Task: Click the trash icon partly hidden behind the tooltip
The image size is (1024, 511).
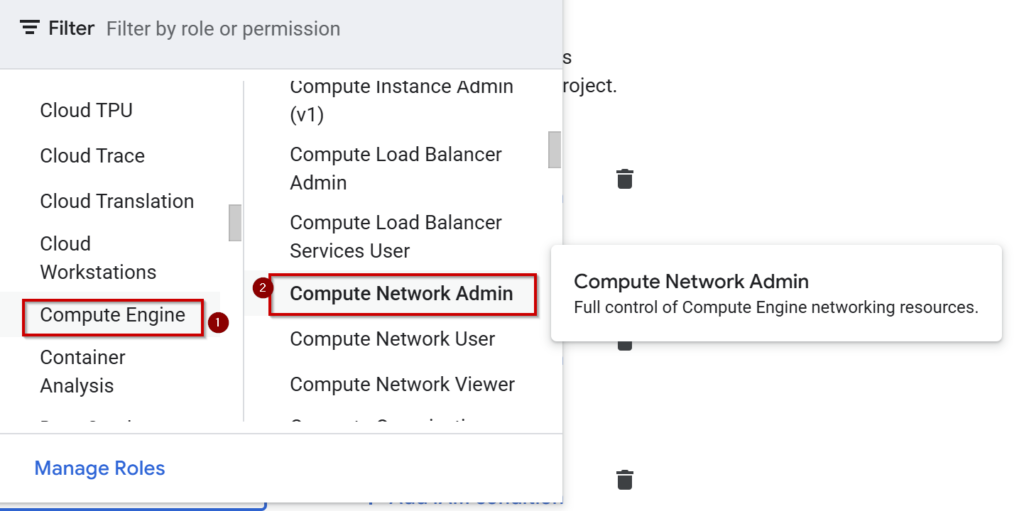Action: [x=625, y=345]
